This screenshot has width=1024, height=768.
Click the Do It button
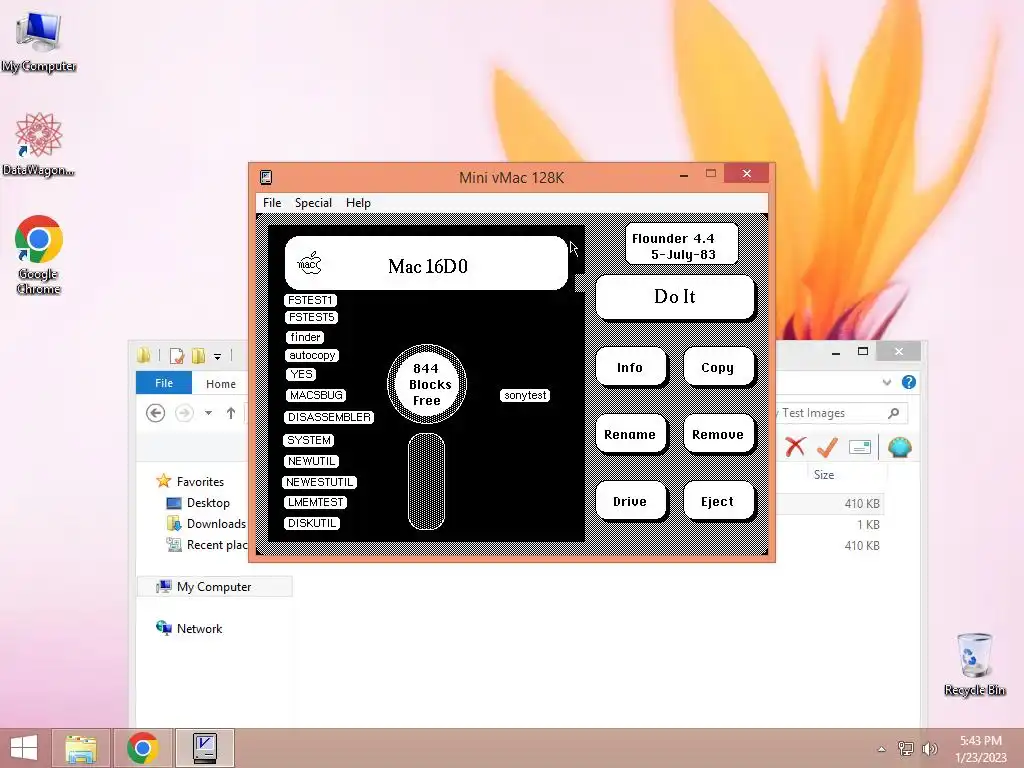pos(675,297)
